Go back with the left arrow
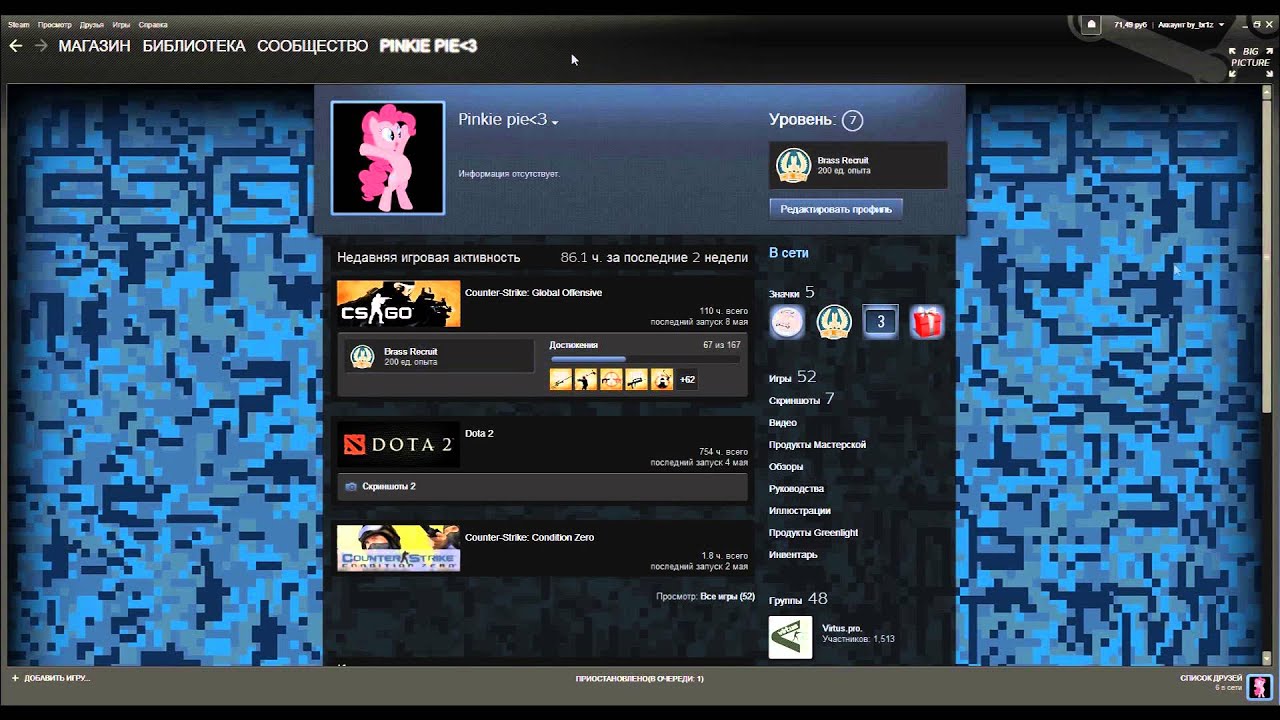Viewport: 1280px width, 720px height. pos(15,45)
